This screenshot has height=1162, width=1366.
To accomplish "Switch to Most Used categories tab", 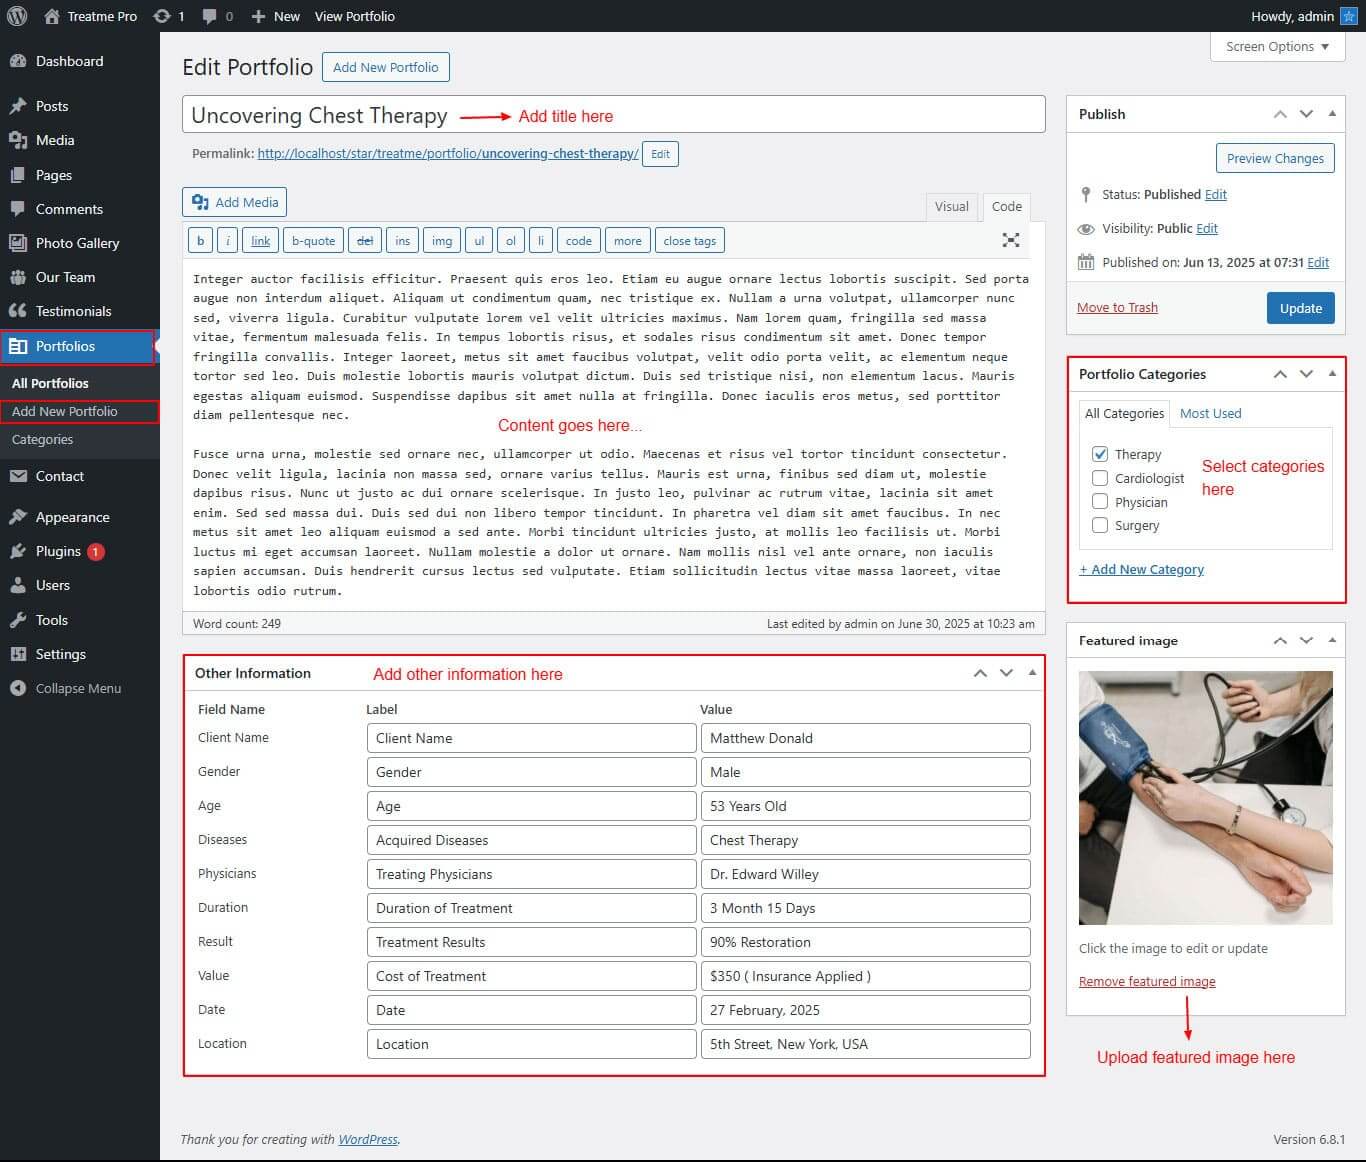I will point(1210,413).
